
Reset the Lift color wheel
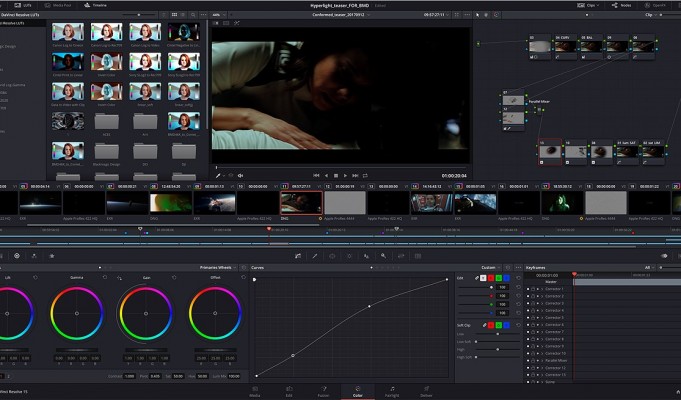tap(36, 277)
